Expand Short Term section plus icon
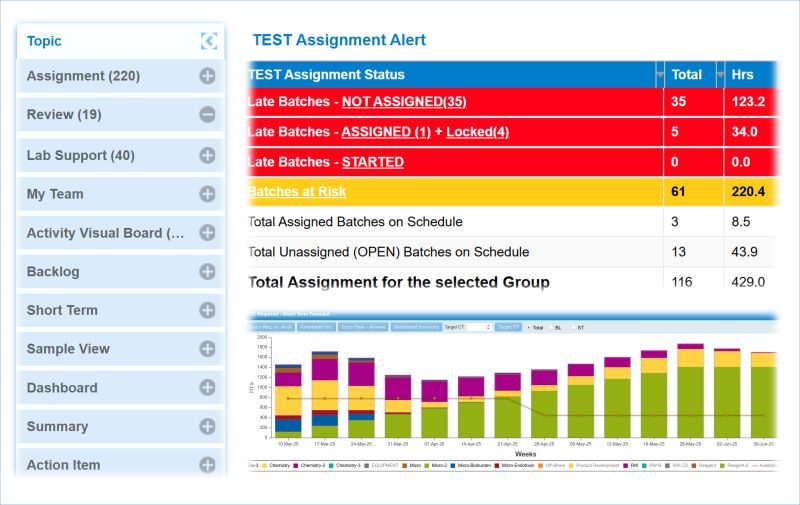Image resolution: width=800 pixels, height=505 pixels. [x=207, y=310]
